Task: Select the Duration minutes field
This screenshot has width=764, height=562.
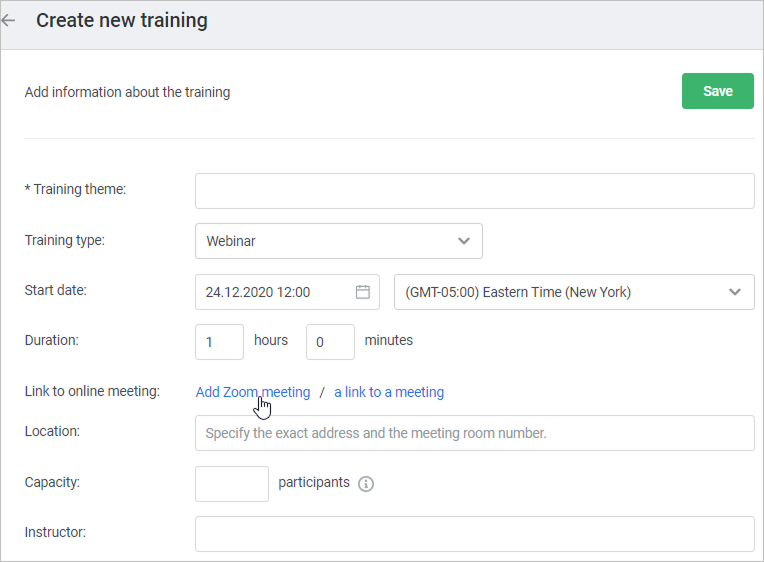Action: pos(330,342)
